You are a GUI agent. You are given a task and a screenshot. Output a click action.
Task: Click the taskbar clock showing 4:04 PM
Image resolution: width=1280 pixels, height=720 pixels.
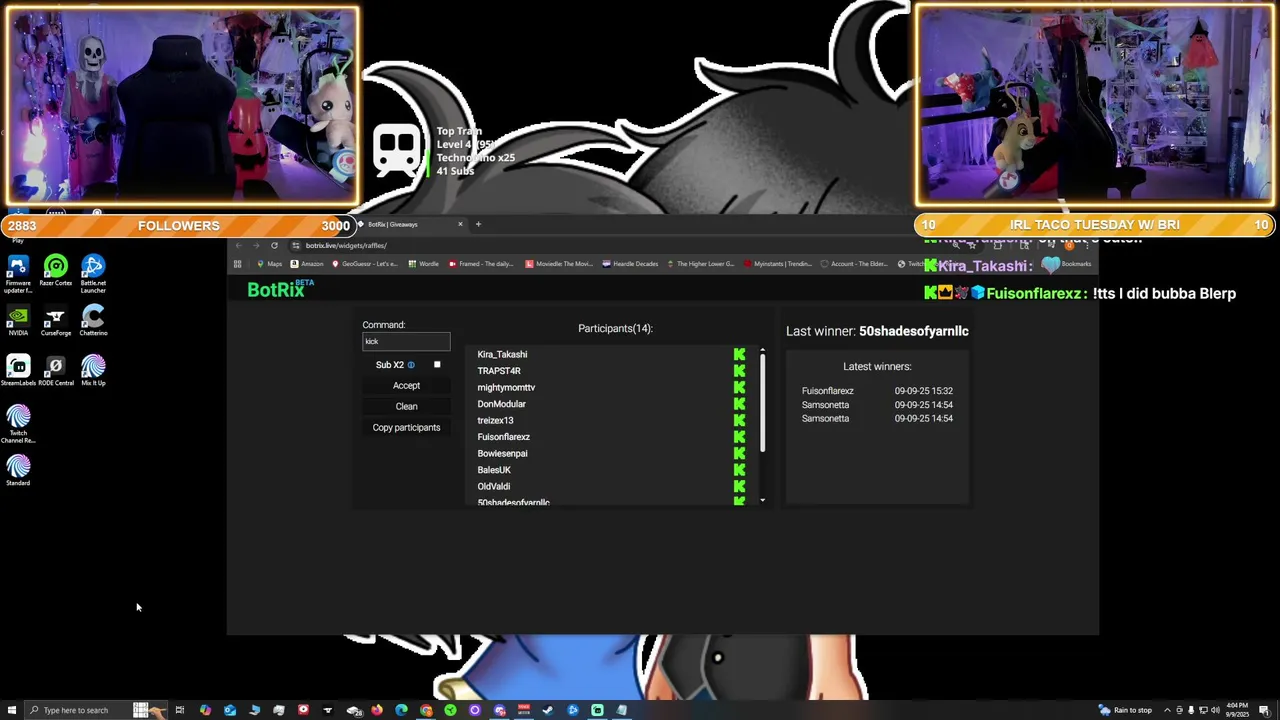(x=1237, y=710)
